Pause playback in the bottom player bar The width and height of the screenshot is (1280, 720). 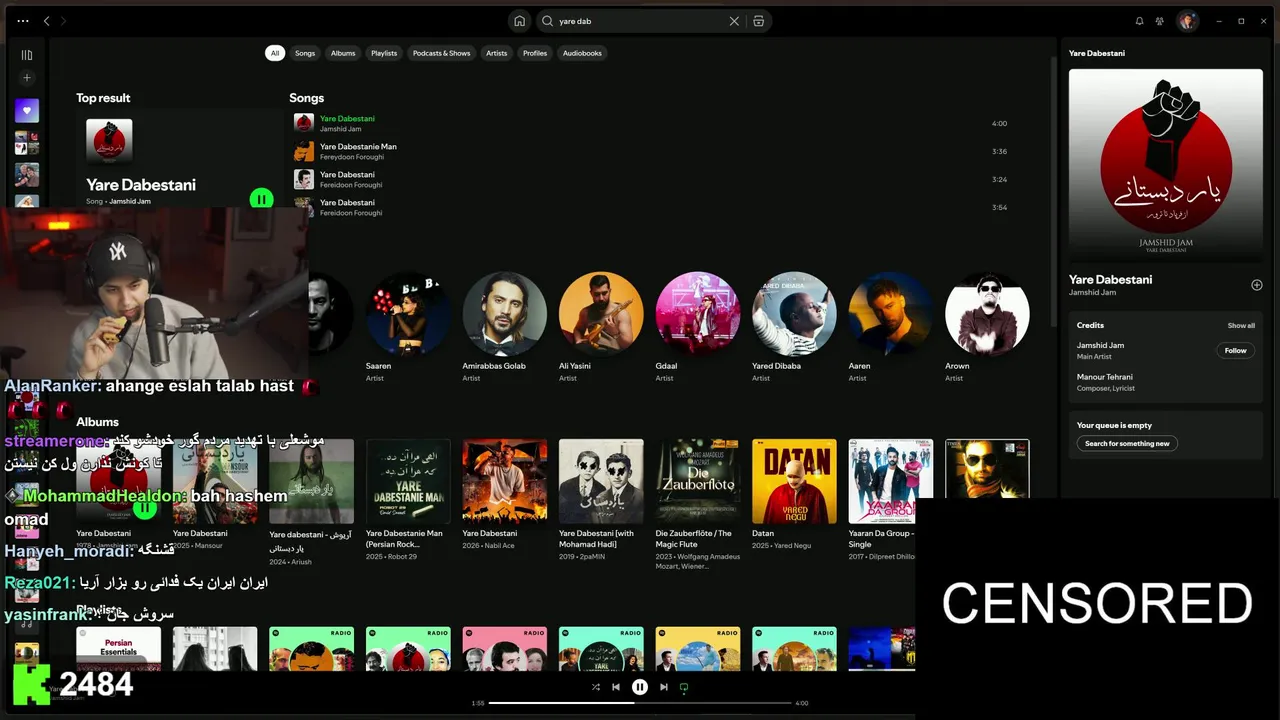[x=640, y=687]
